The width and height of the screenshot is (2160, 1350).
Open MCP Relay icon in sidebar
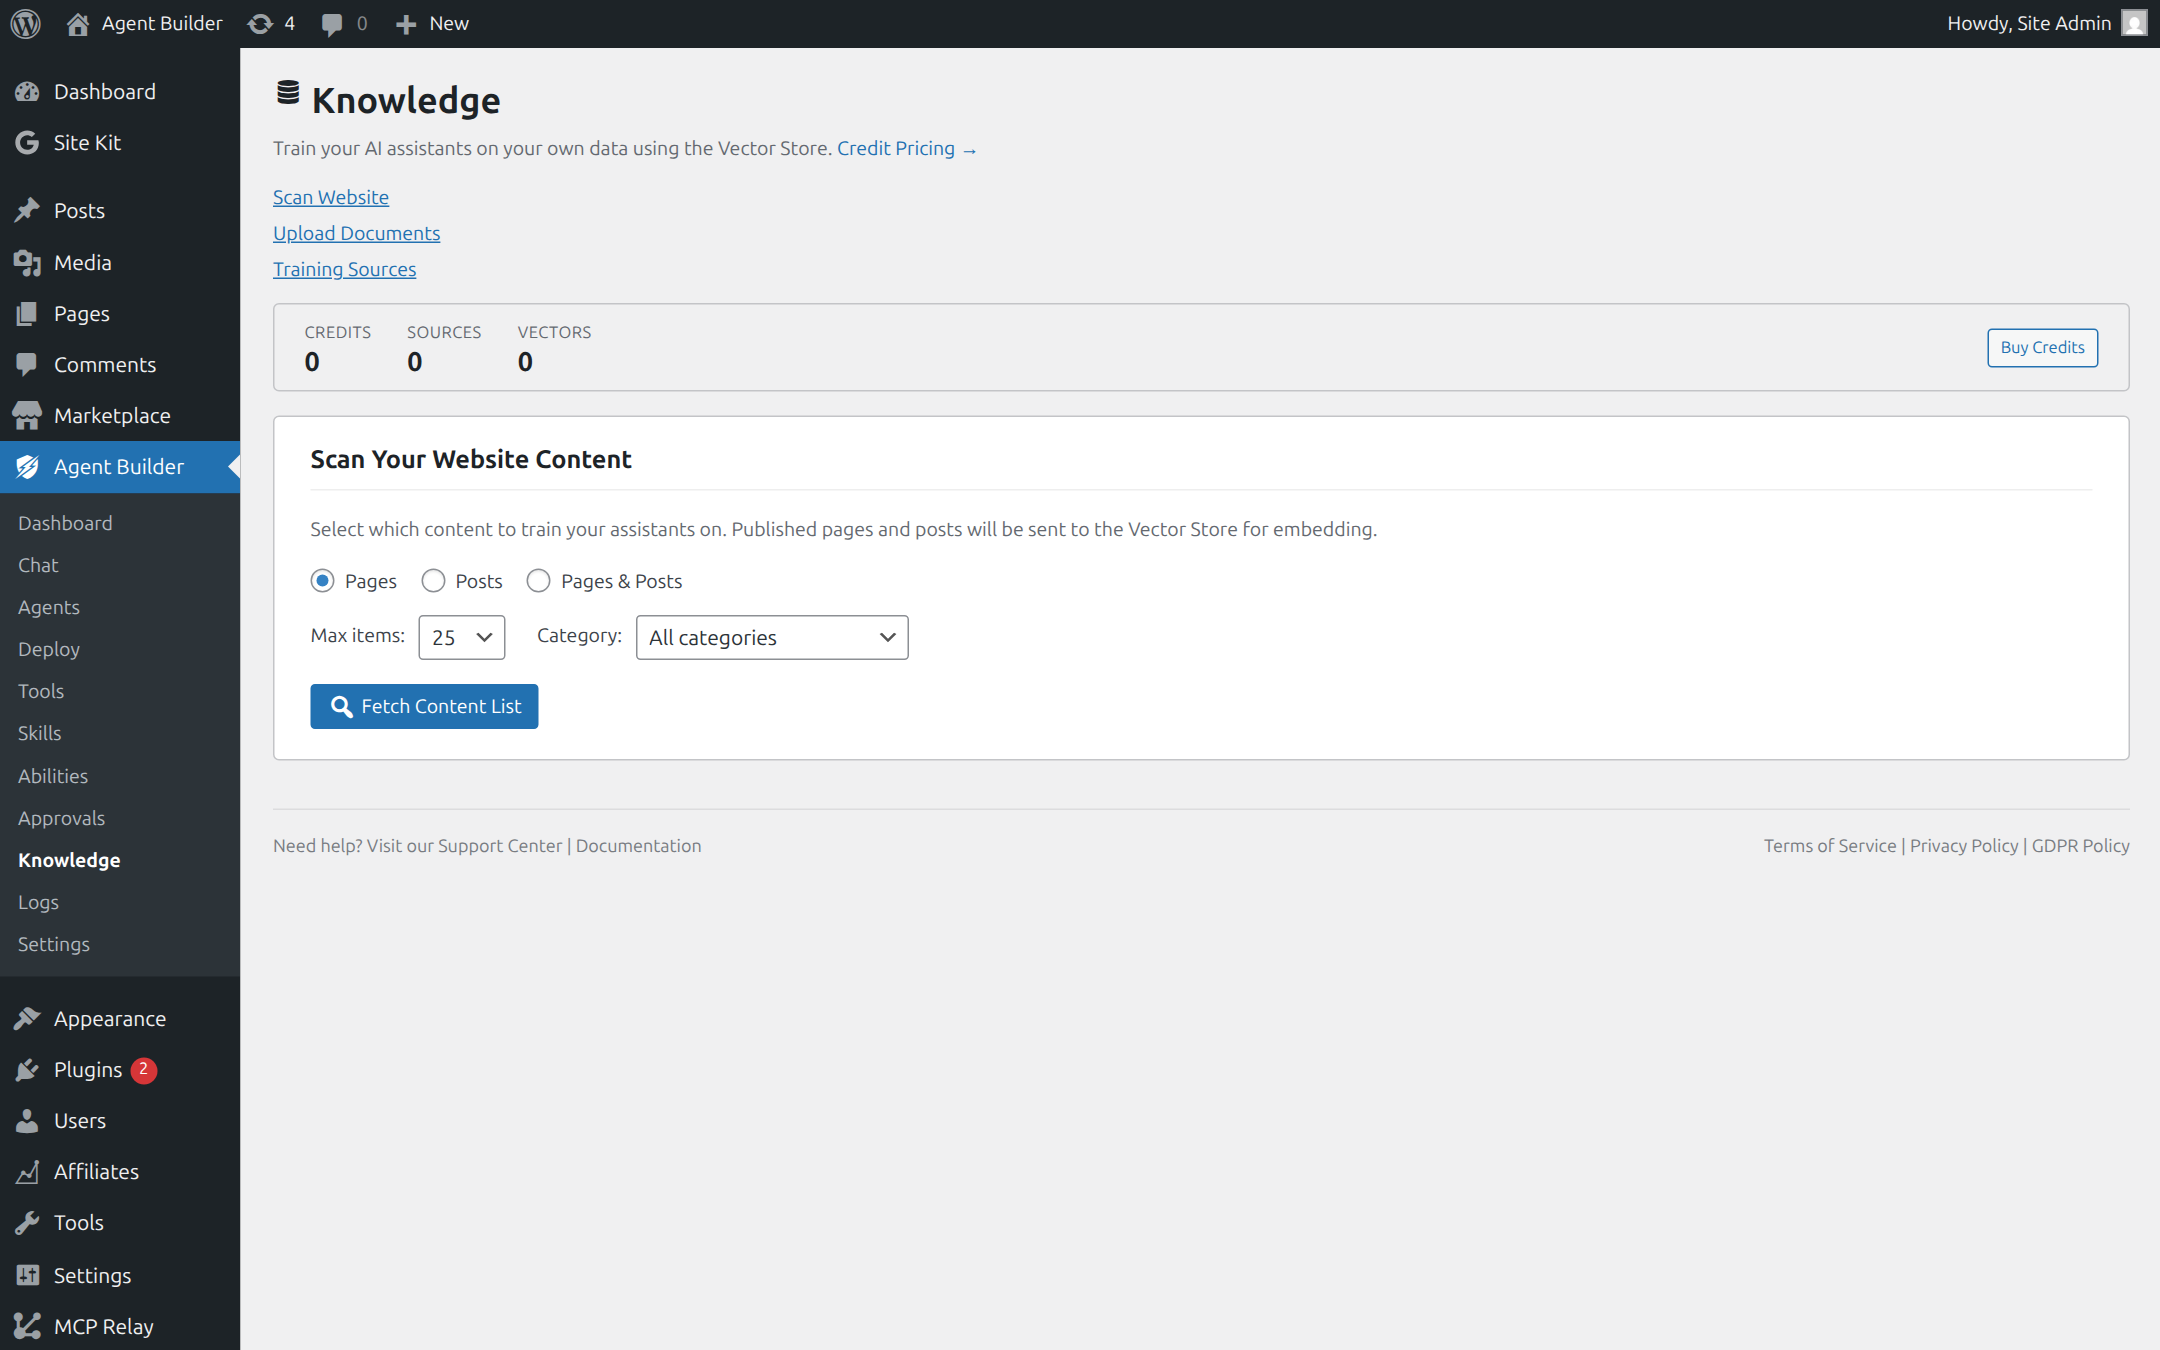click(x=27, y=1326)
